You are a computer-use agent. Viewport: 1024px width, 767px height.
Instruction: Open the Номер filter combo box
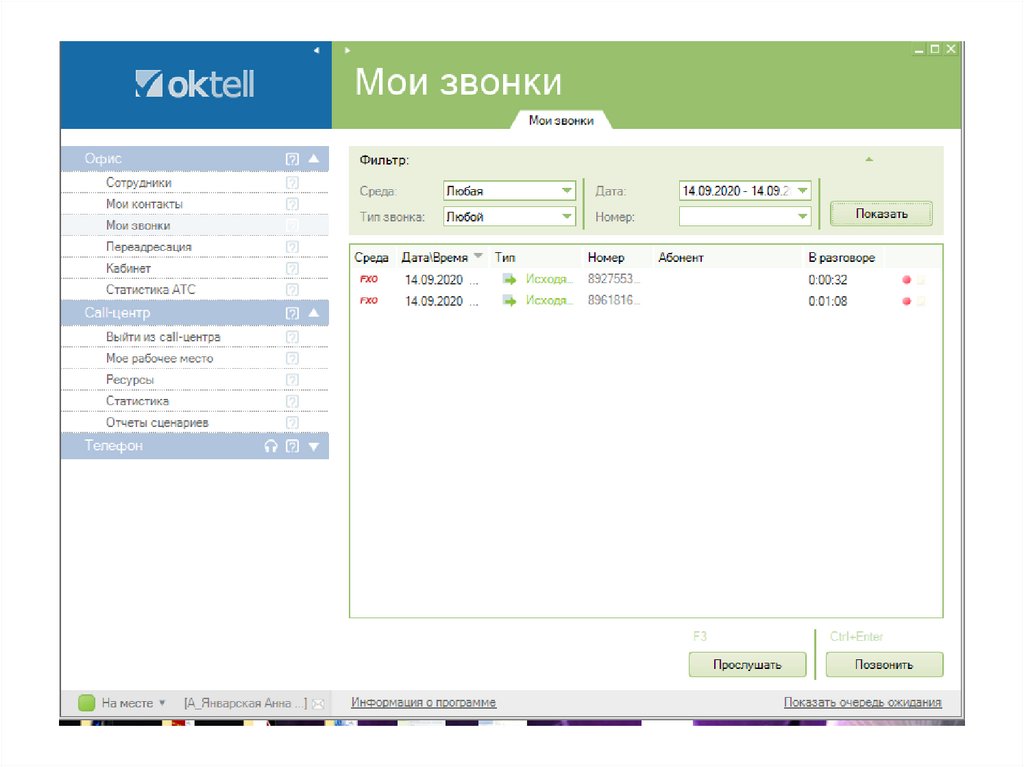745,216
